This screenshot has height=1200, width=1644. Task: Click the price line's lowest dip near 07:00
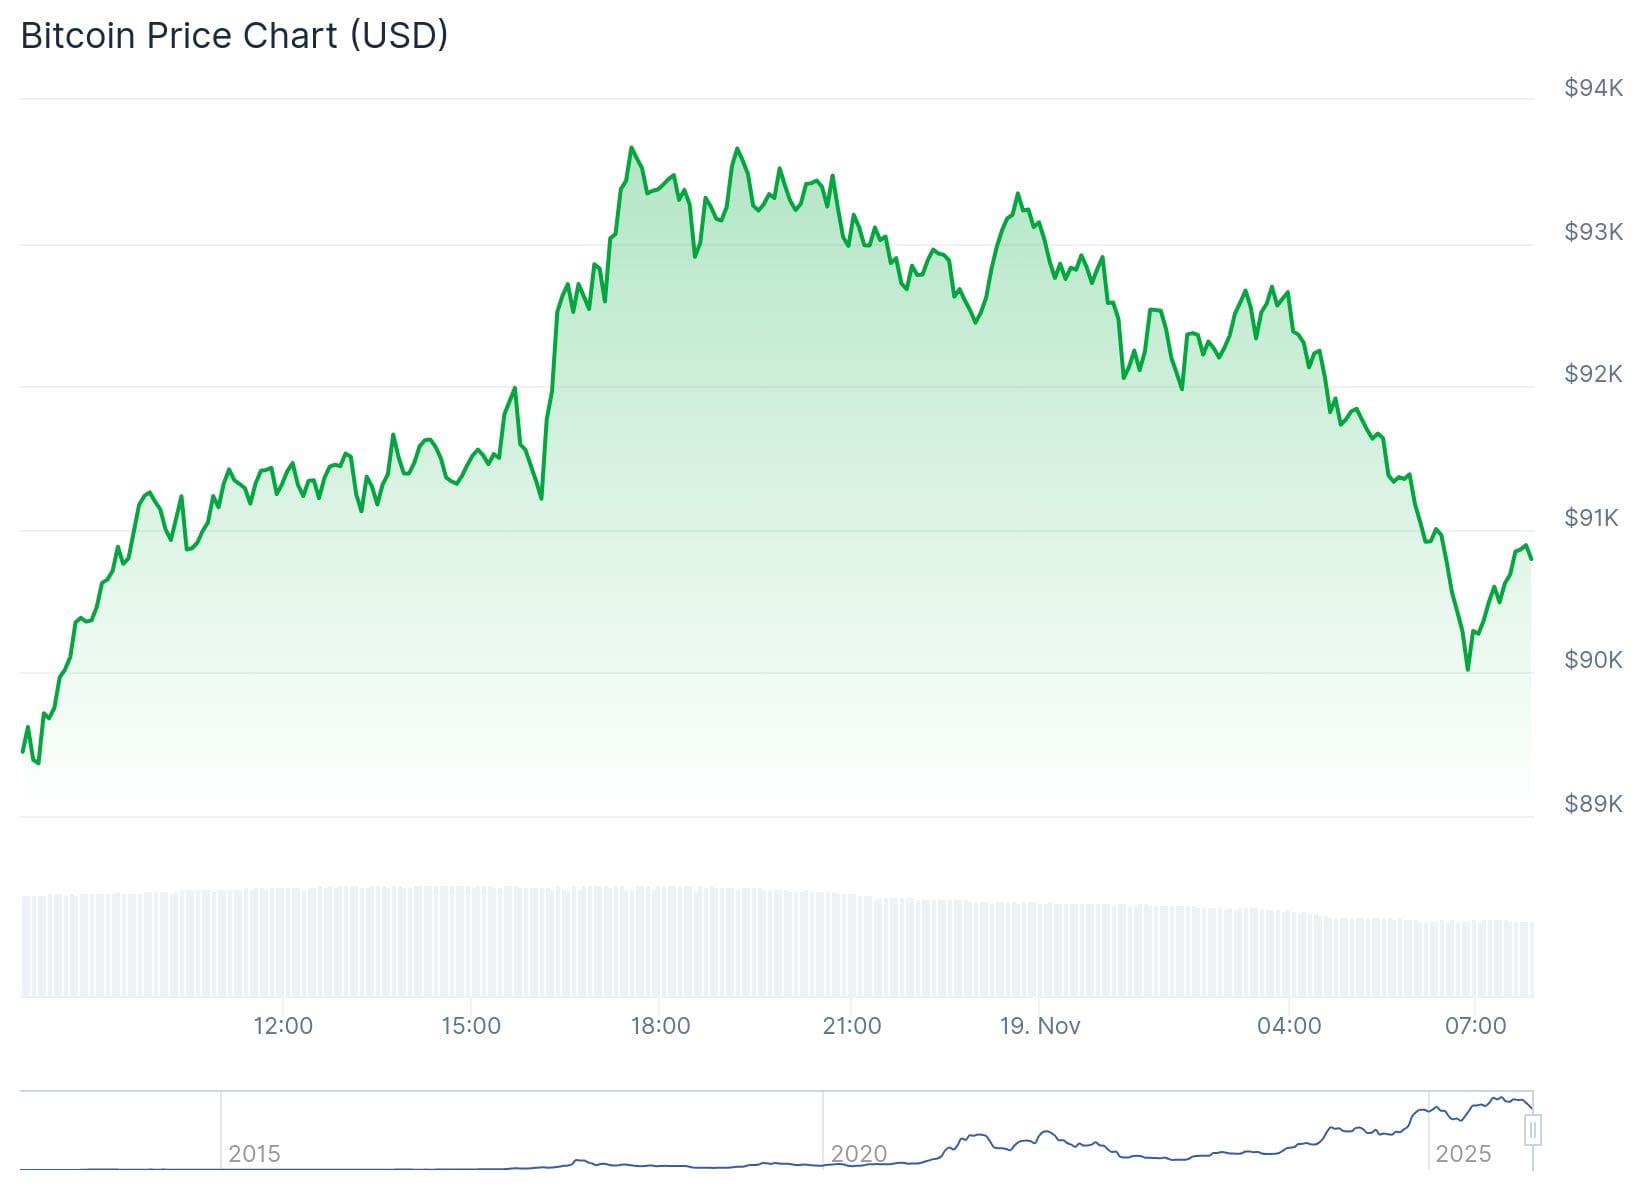(x=1467, y=668)
